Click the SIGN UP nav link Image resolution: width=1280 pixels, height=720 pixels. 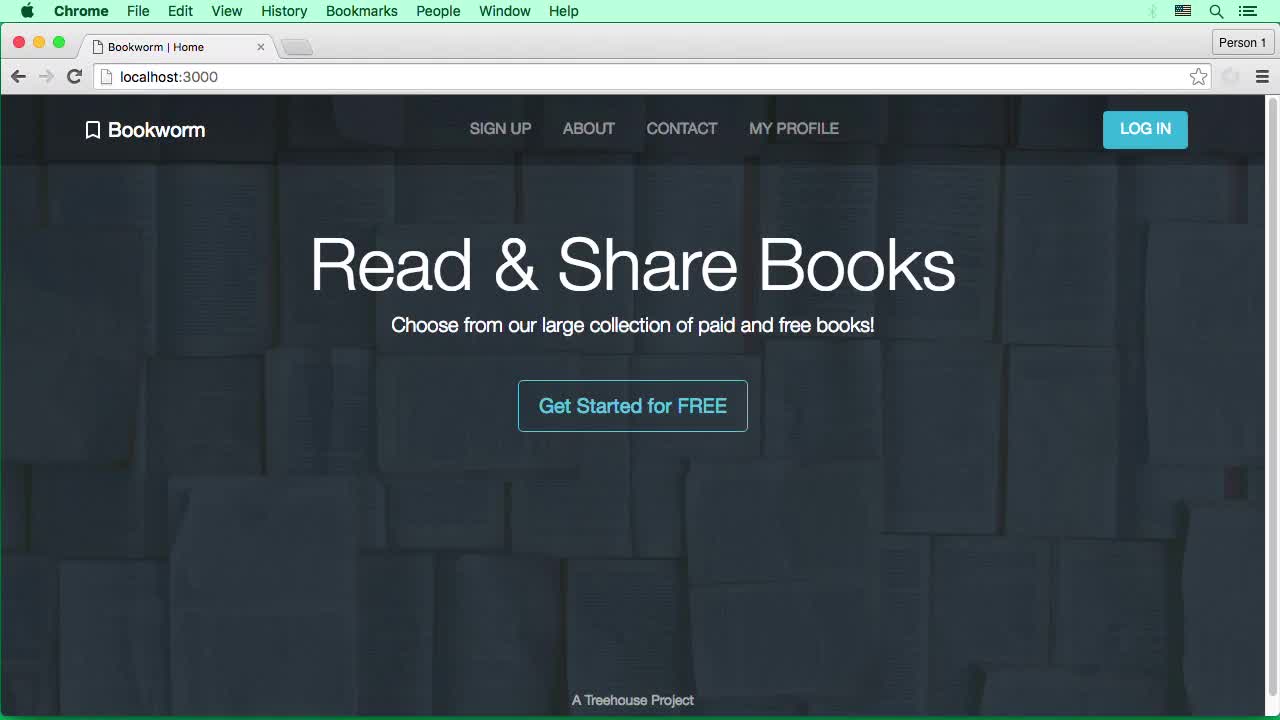500,128
